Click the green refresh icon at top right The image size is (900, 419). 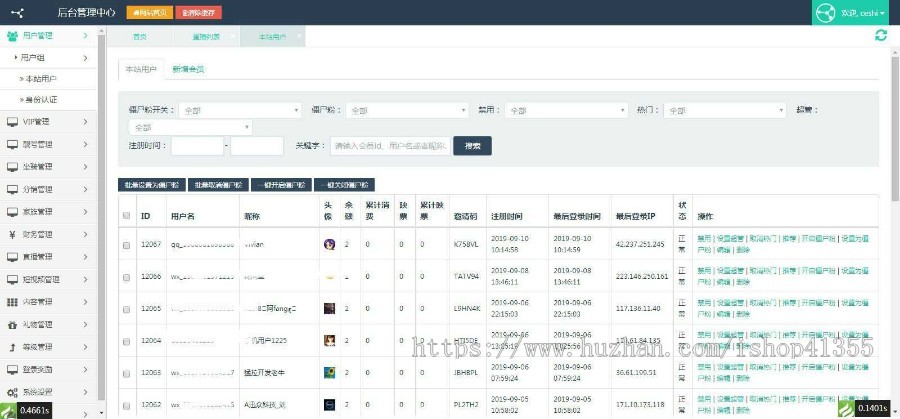tap(880, 36)
